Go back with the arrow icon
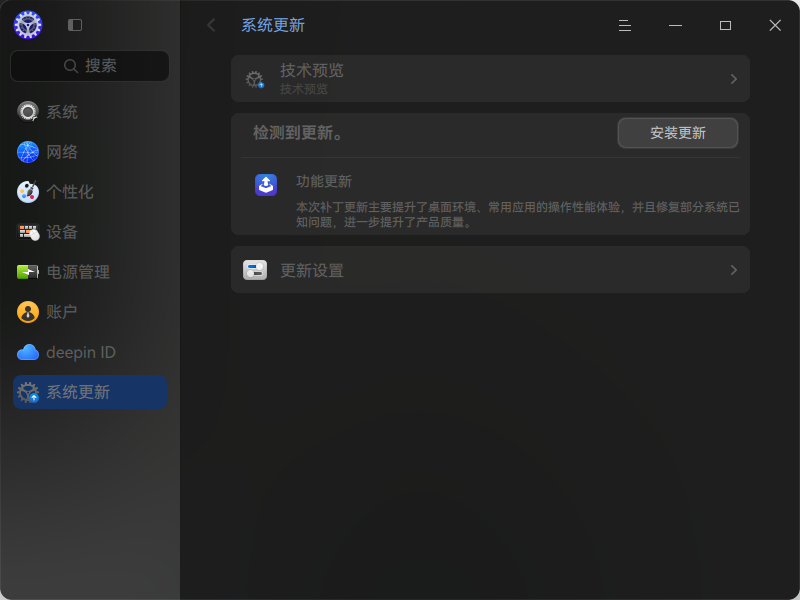 (211, 25)
